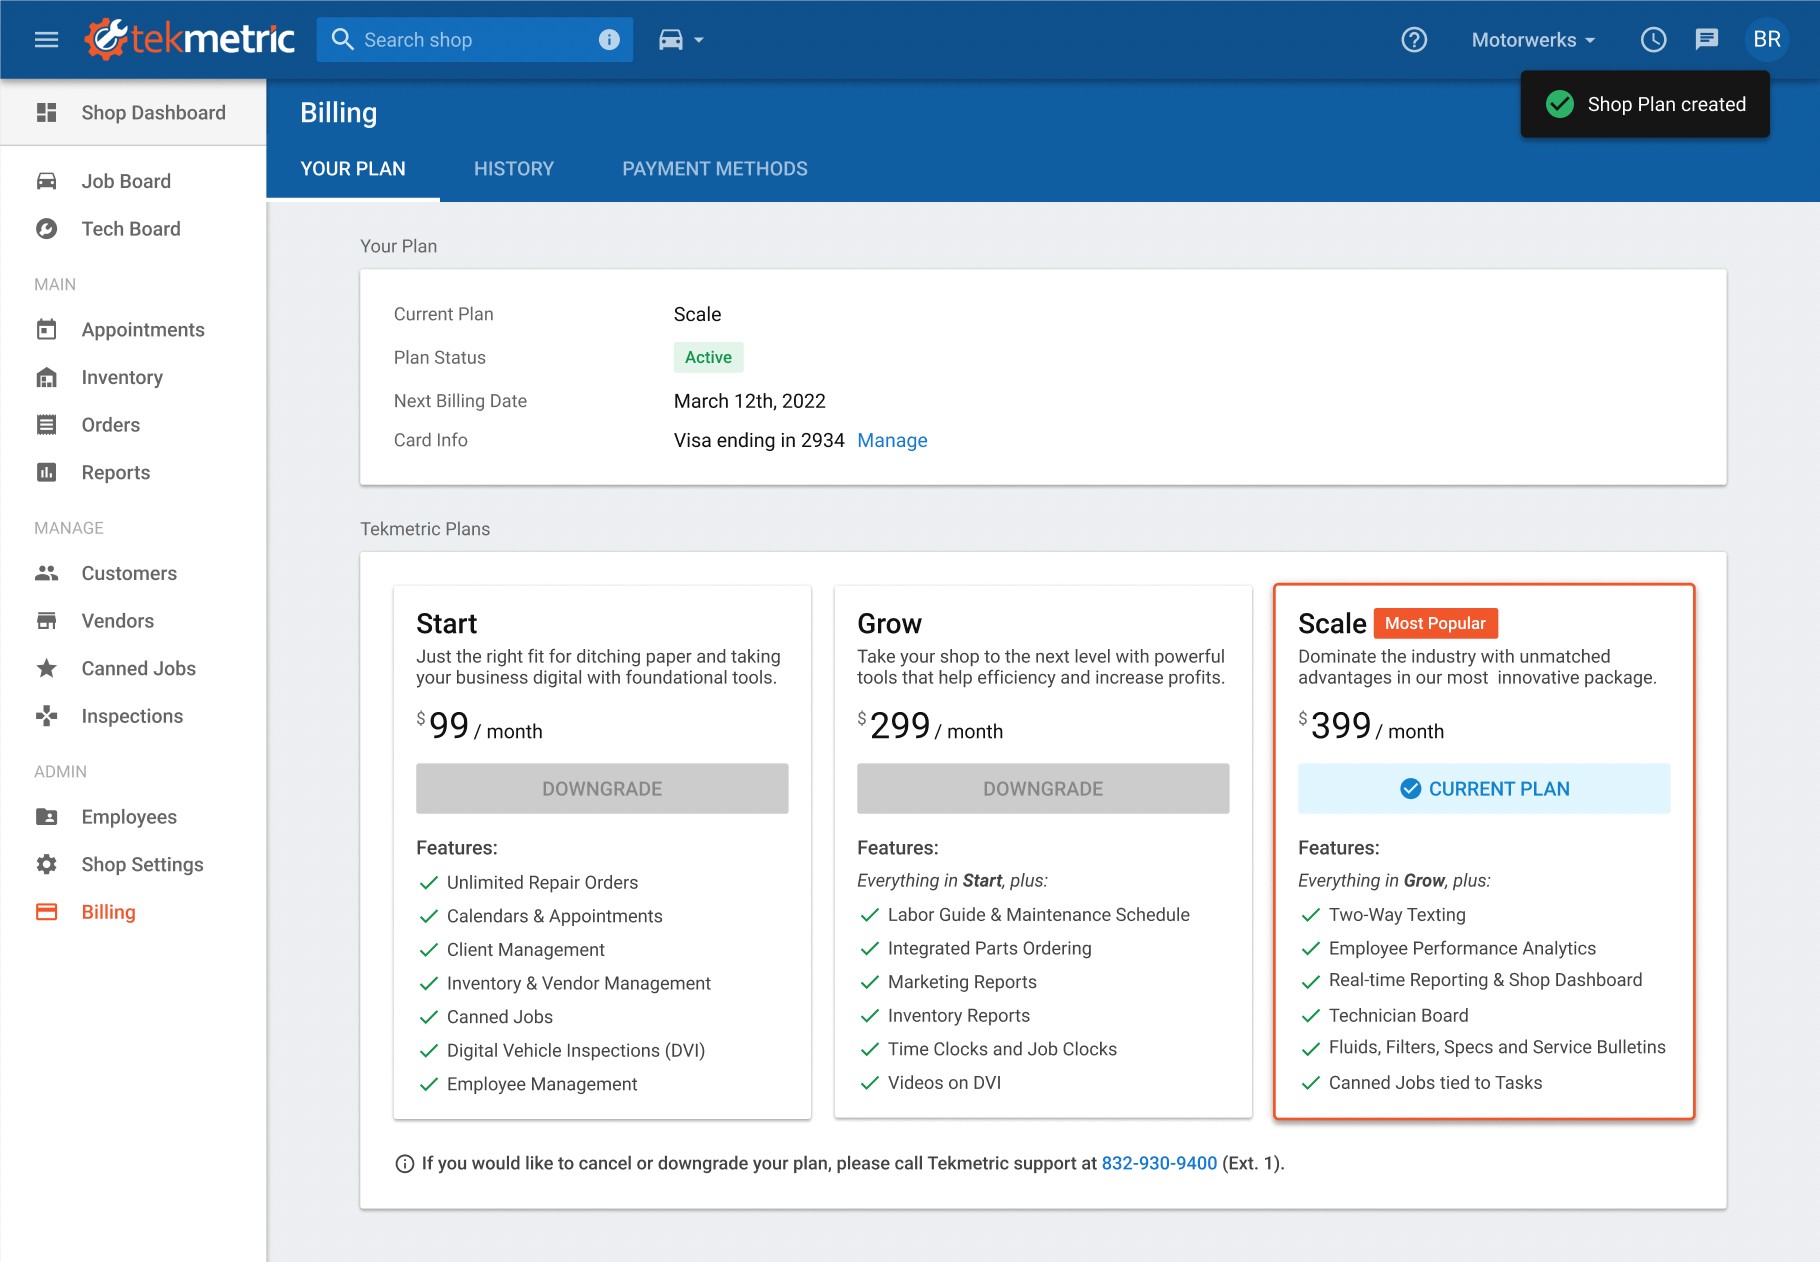Click the Tech Board gauge icon
1820x1262 pixels.
[46, 229]
